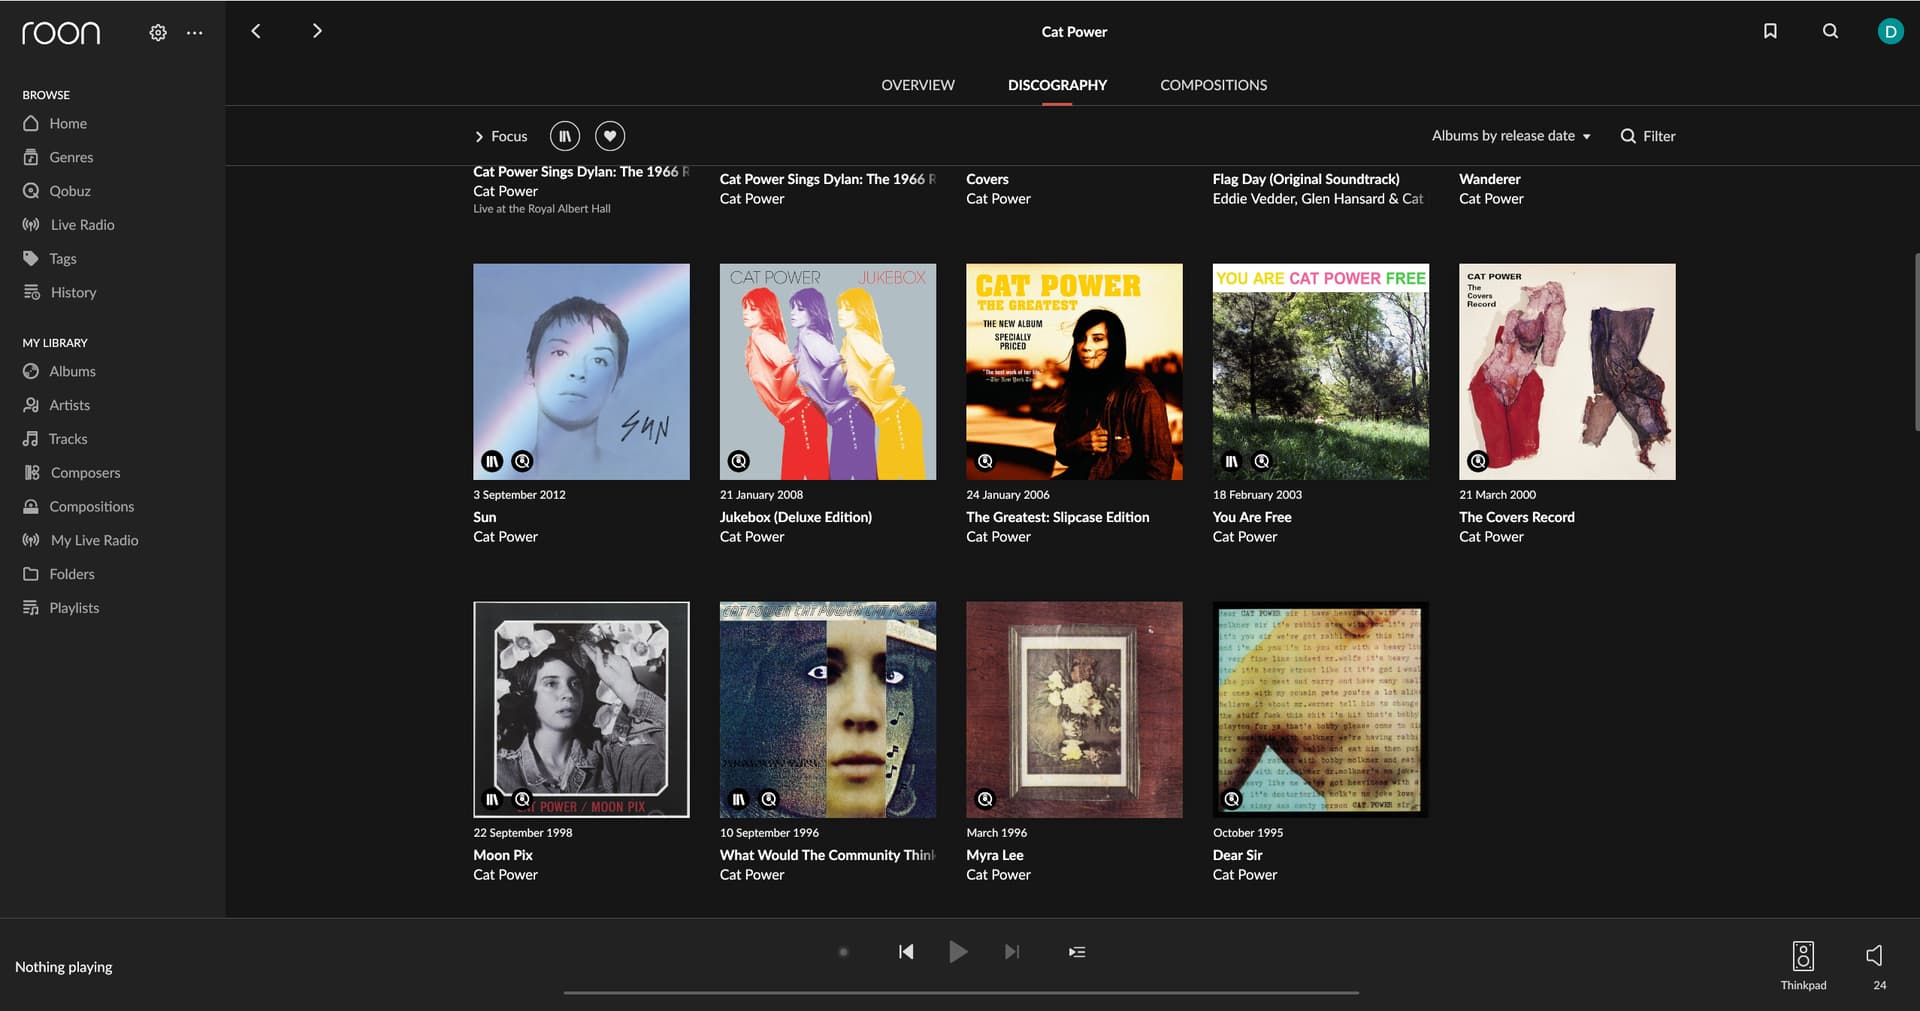This screenshot has height=1011, width=1920.
Task: Click library badge on You Are Free
Action: pyautogui.click(x=1232, y=461)
